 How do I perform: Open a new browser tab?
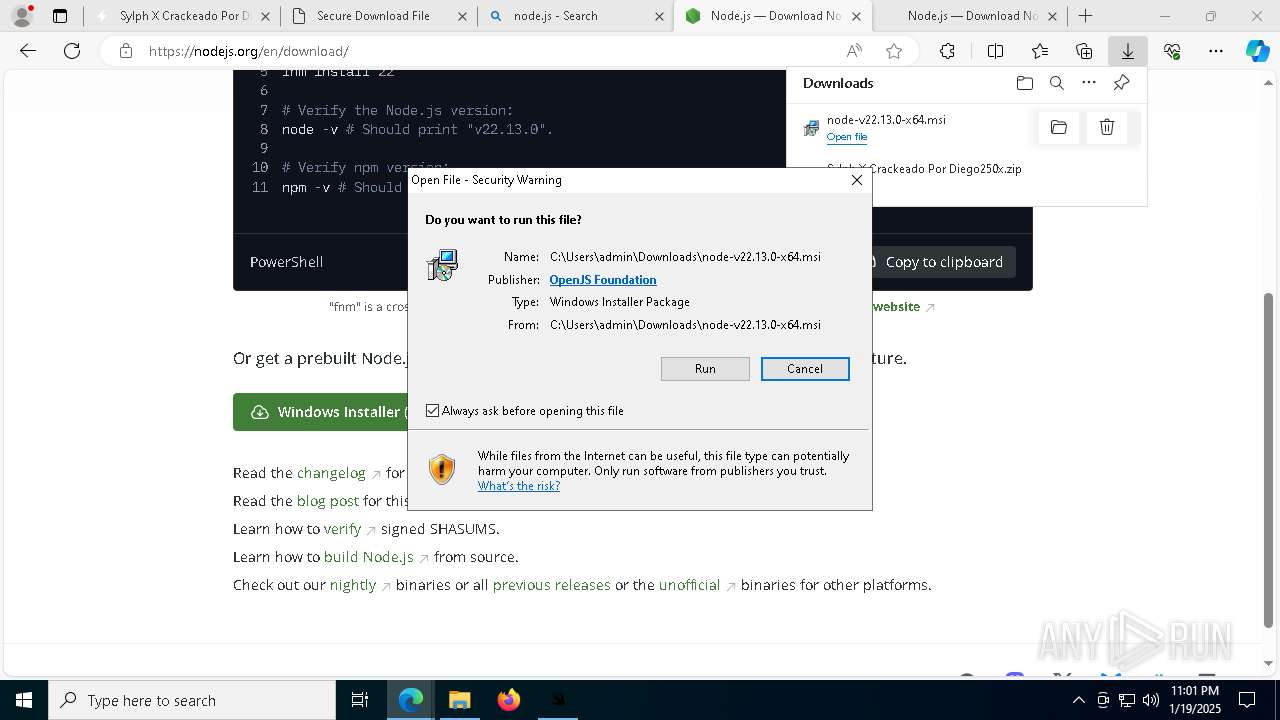[1085, 16]
